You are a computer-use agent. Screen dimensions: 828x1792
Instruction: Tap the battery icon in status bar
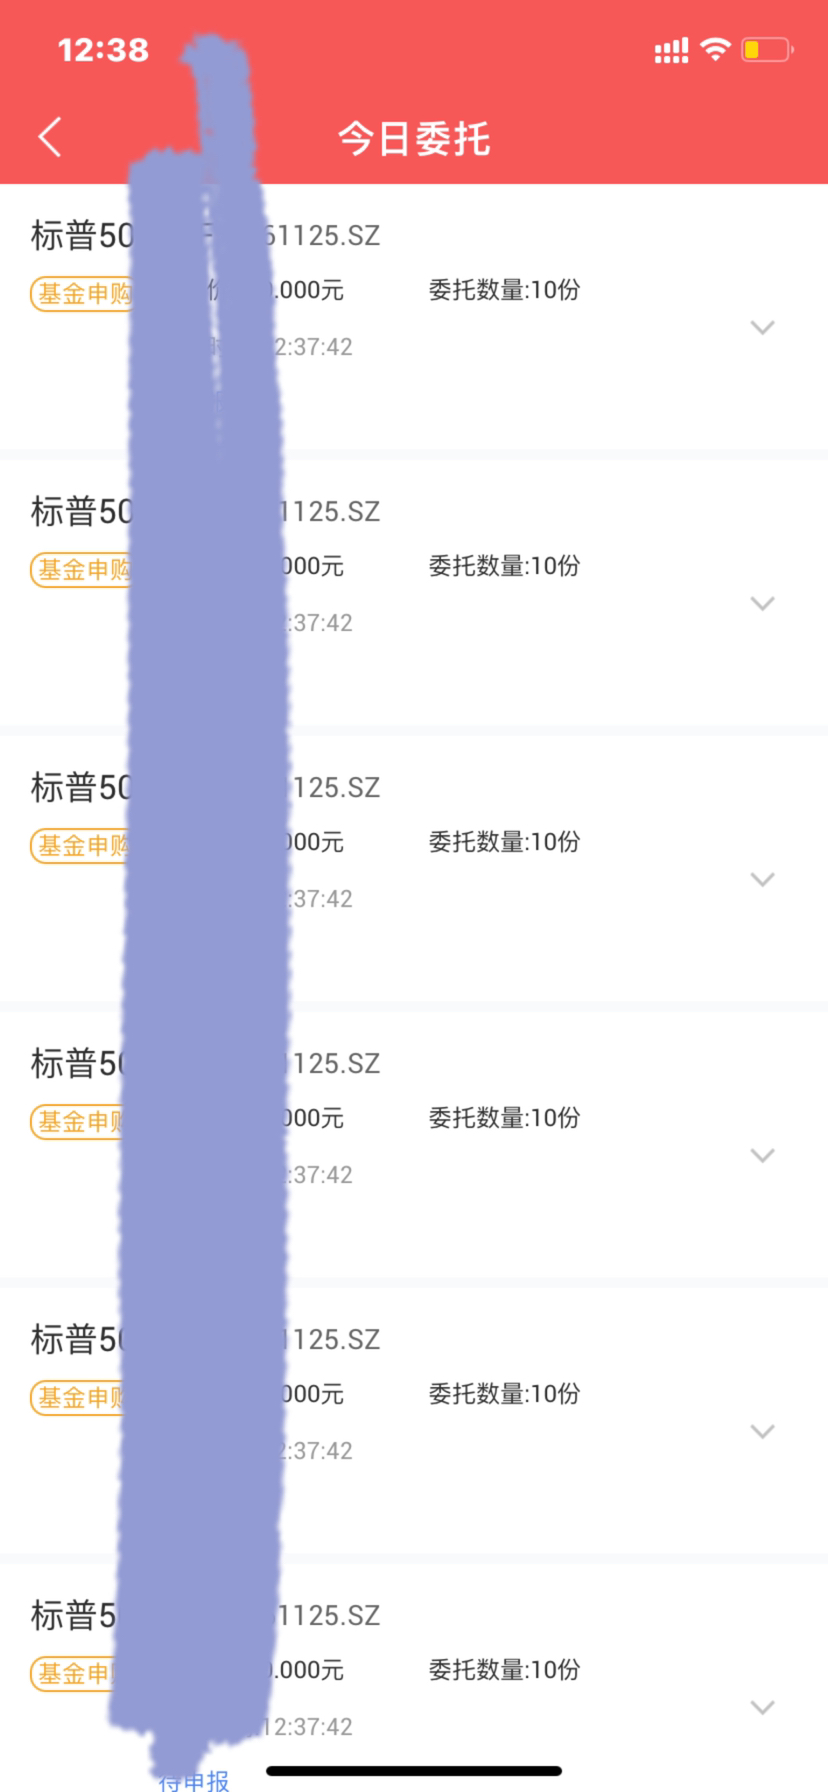(x=767, y=49)
